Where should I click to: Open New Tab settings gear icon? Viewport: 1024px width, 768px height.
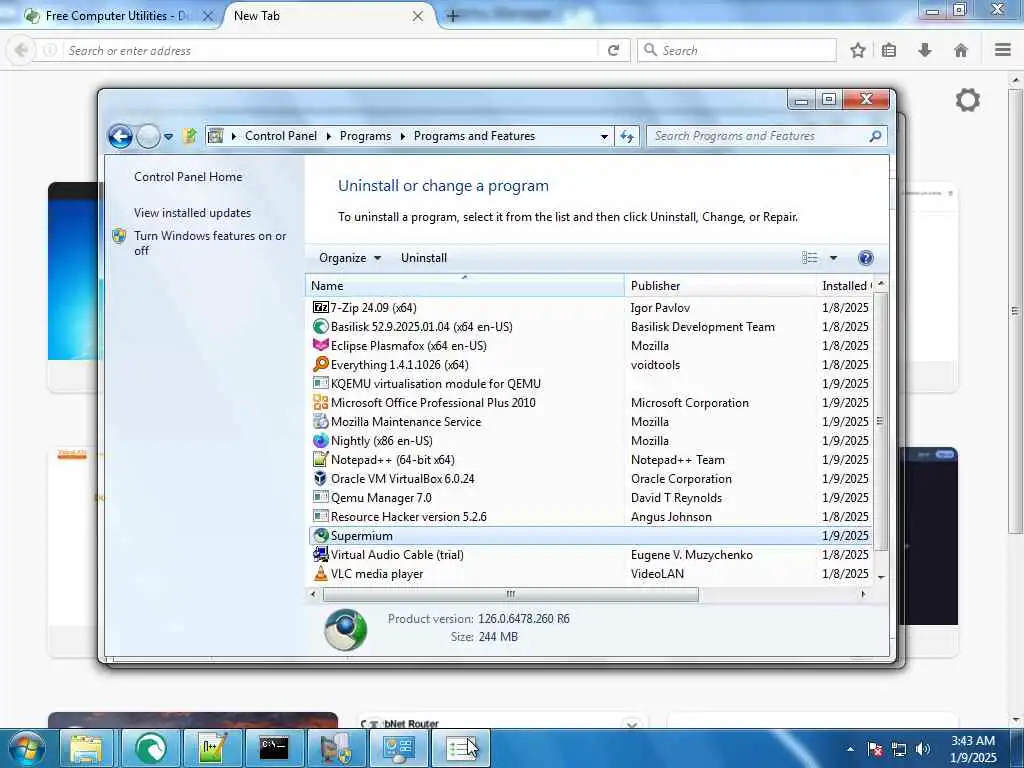click(967, 100)
